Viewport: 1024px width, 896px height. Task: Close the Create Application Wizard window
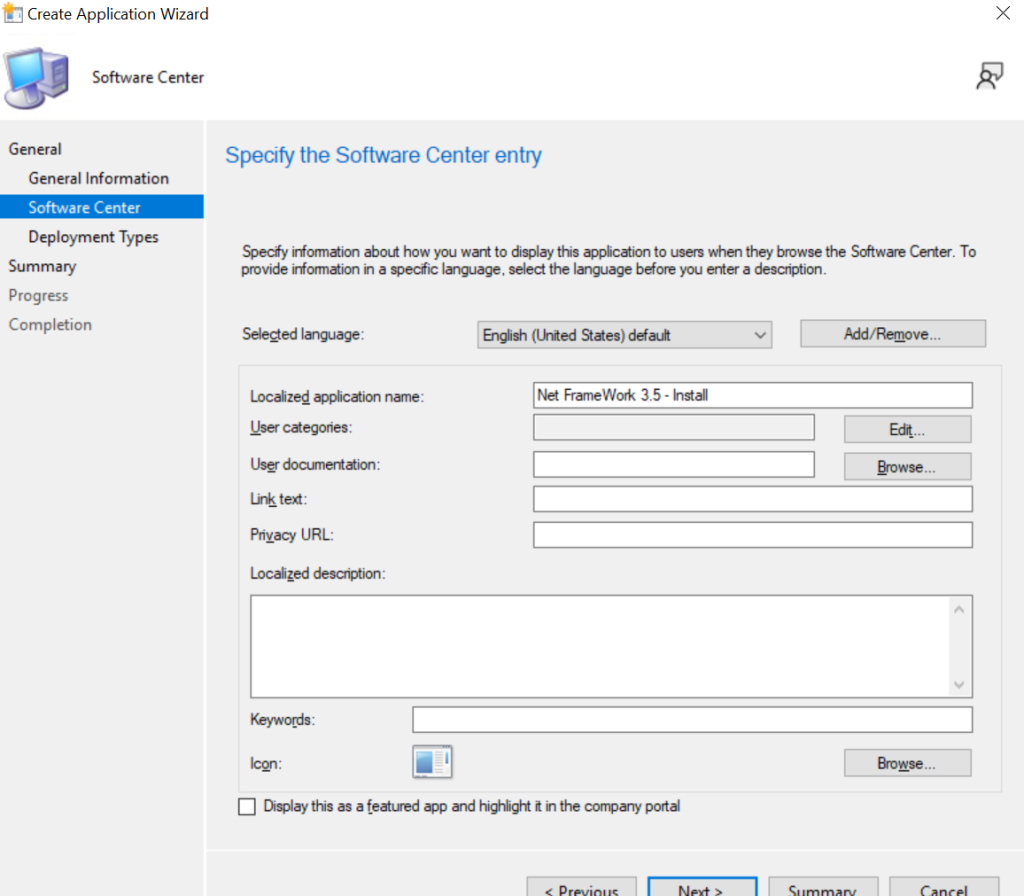[1003, 13]
